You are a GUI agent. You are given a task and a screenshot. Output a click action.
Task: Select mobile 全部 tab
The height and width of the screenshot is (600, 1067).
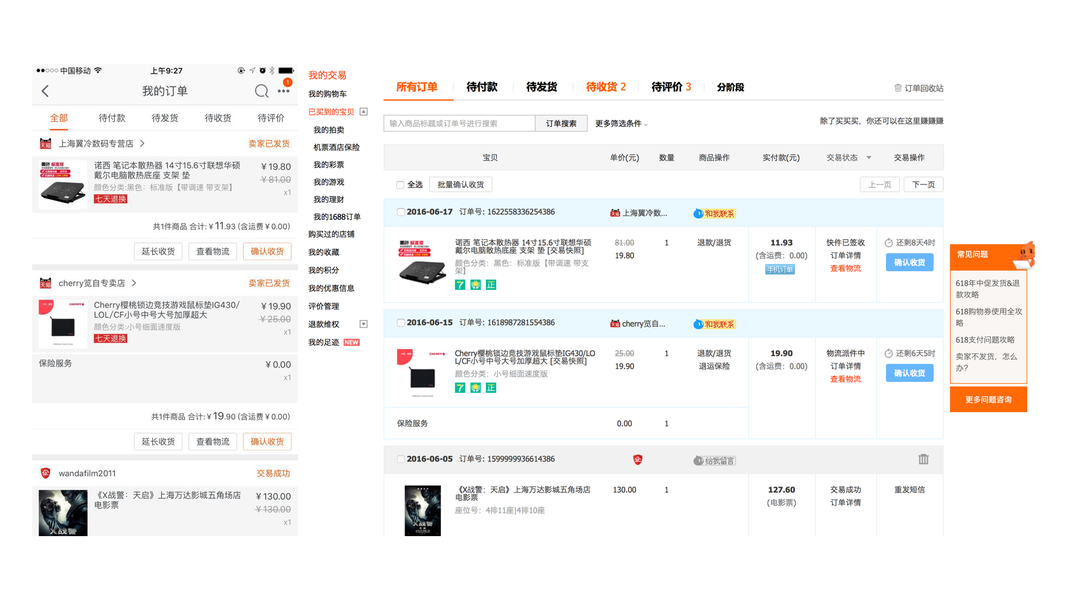click(x=59, y=118)
